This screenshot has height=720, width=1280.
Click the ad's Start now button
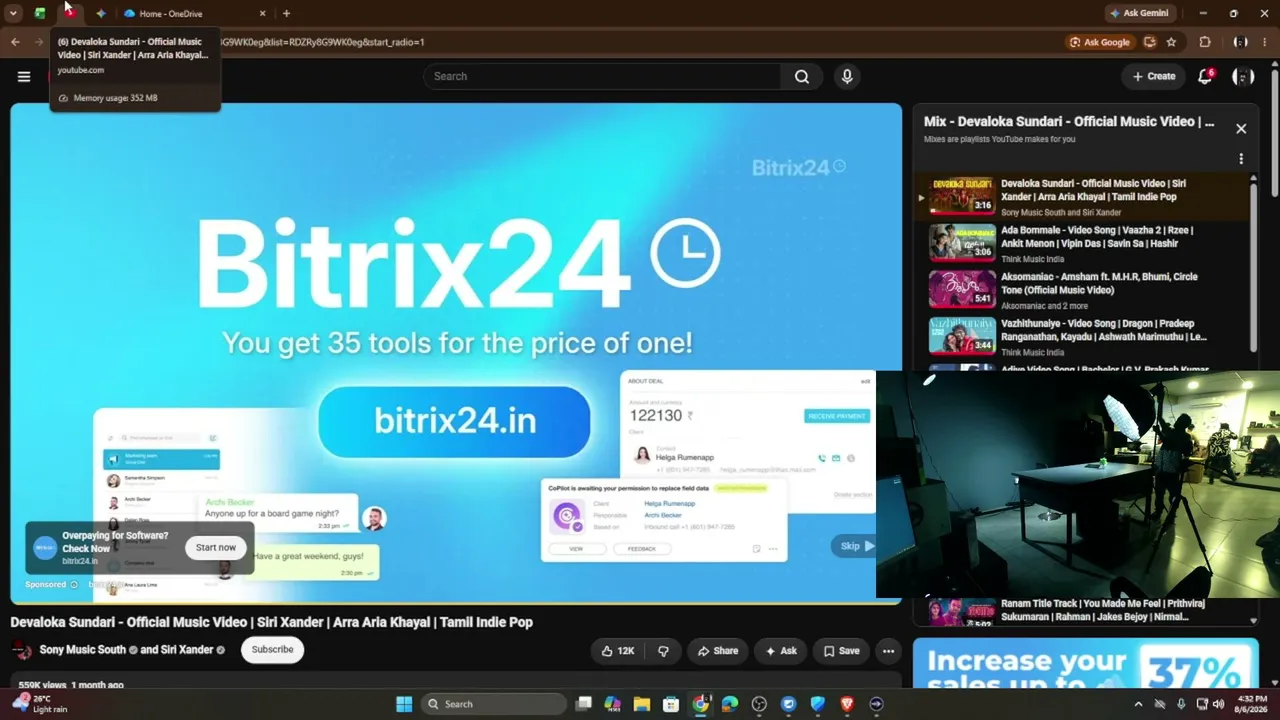click(x=216, y=548)
